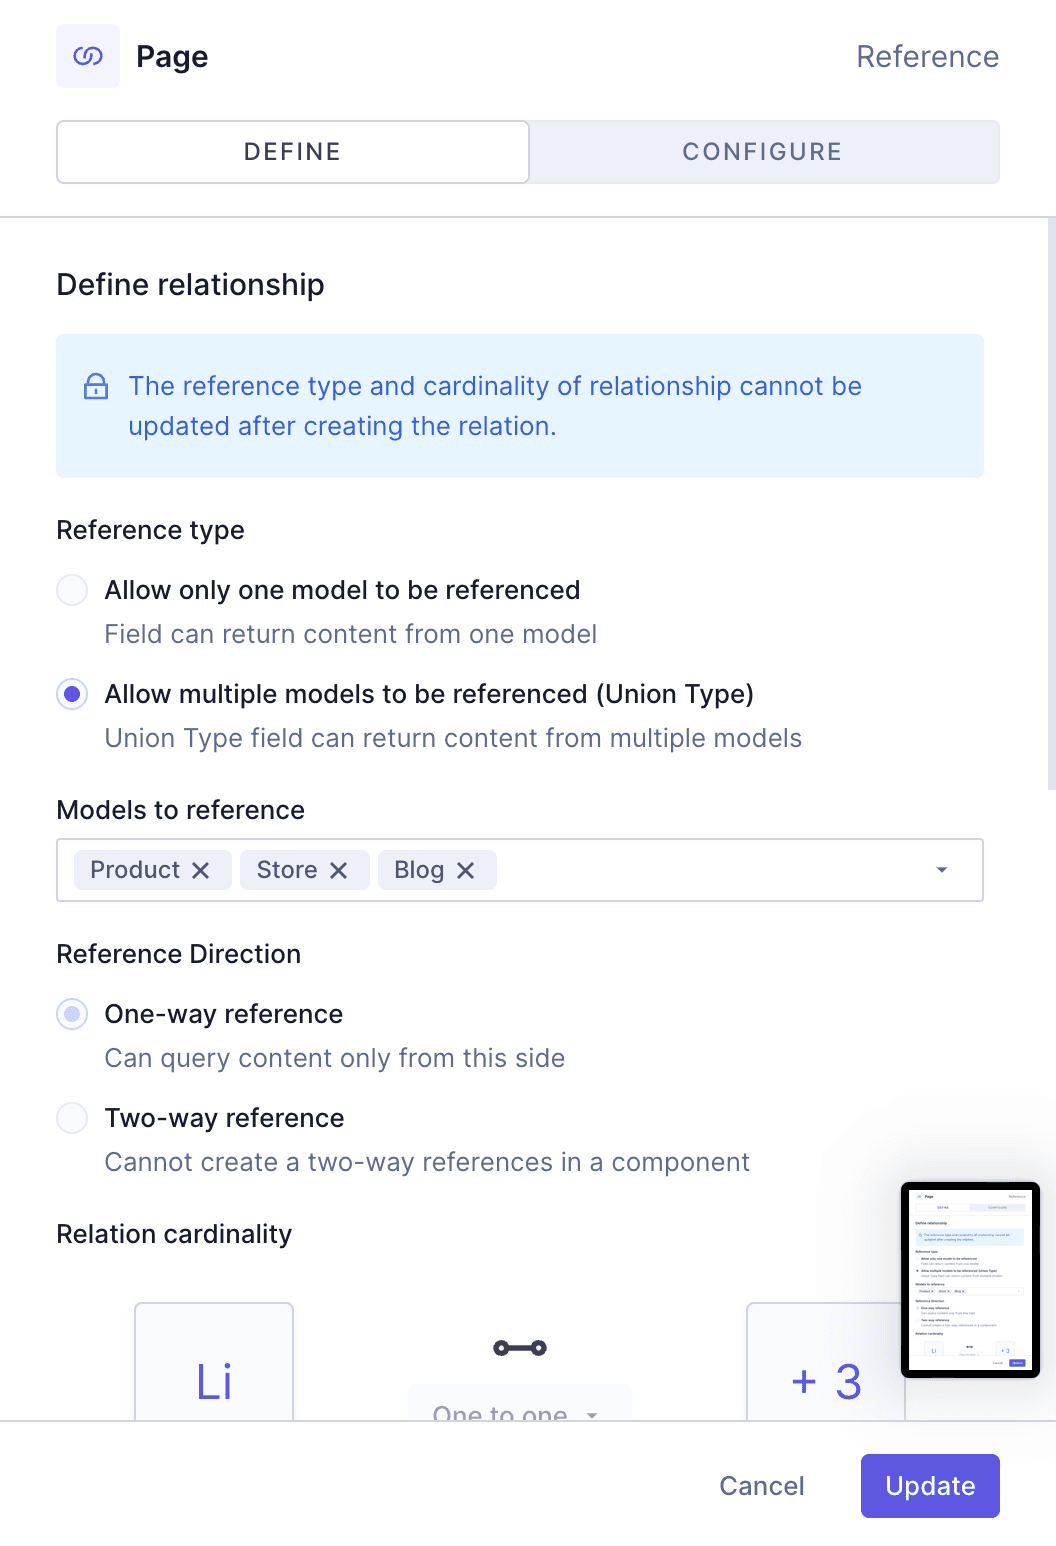
Task: Remove the Blog model tag
Action: (x=466, y=870)
